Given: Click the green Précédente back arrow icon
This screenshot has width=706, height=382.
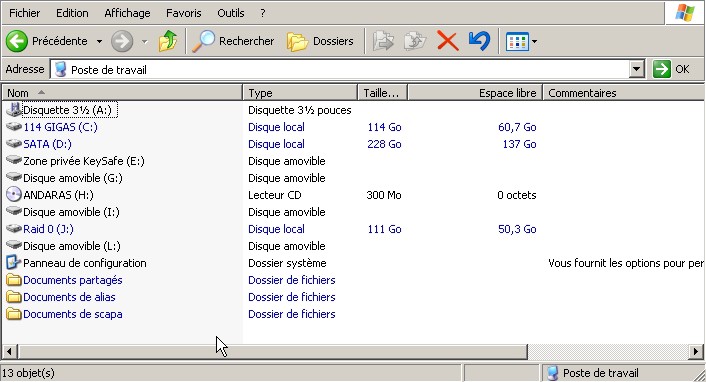Looking at the screenshot, I should tap(17, 41).
